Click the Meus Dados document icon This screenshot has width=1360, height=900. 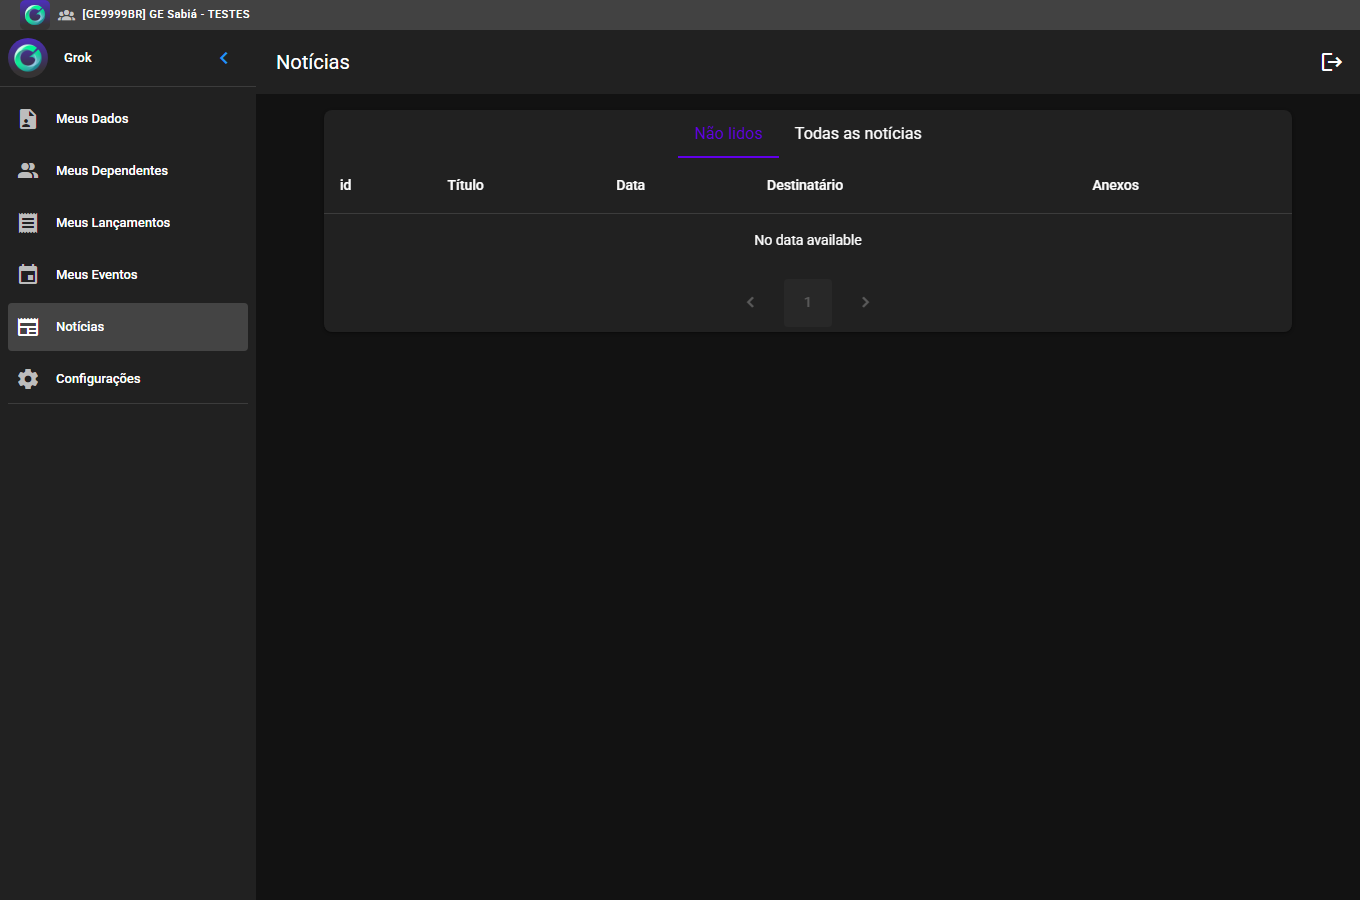coord(28,119)
